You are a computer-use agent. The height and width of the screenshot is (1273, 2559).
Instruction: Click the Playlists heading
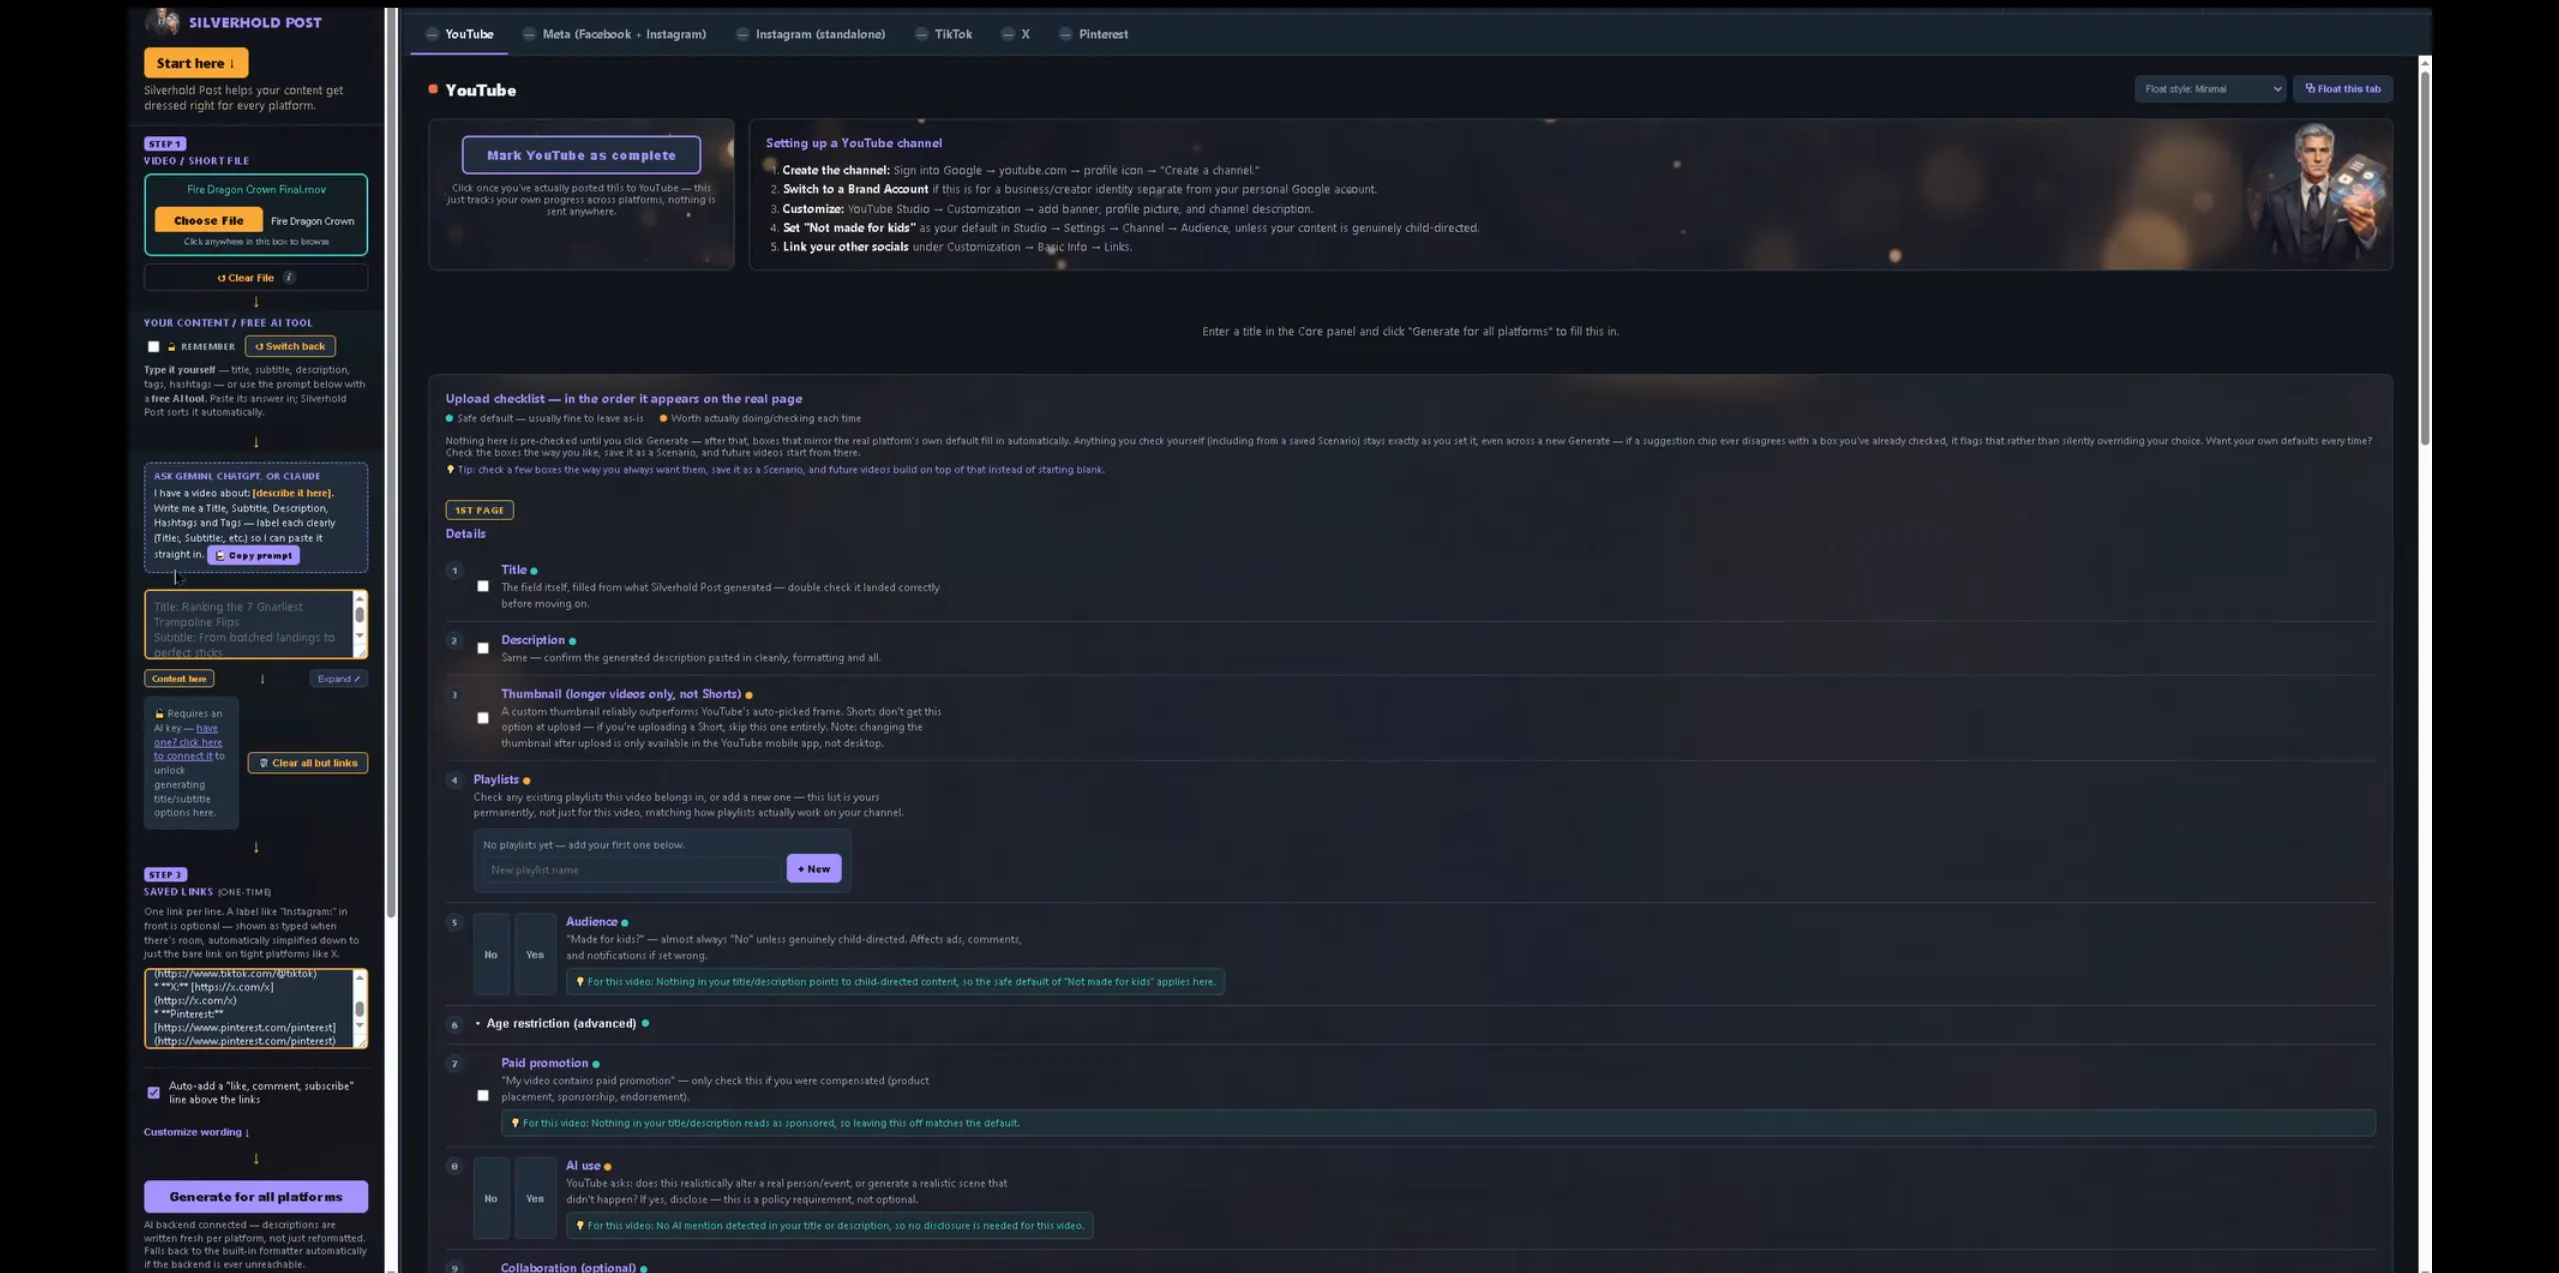point(496,780)
